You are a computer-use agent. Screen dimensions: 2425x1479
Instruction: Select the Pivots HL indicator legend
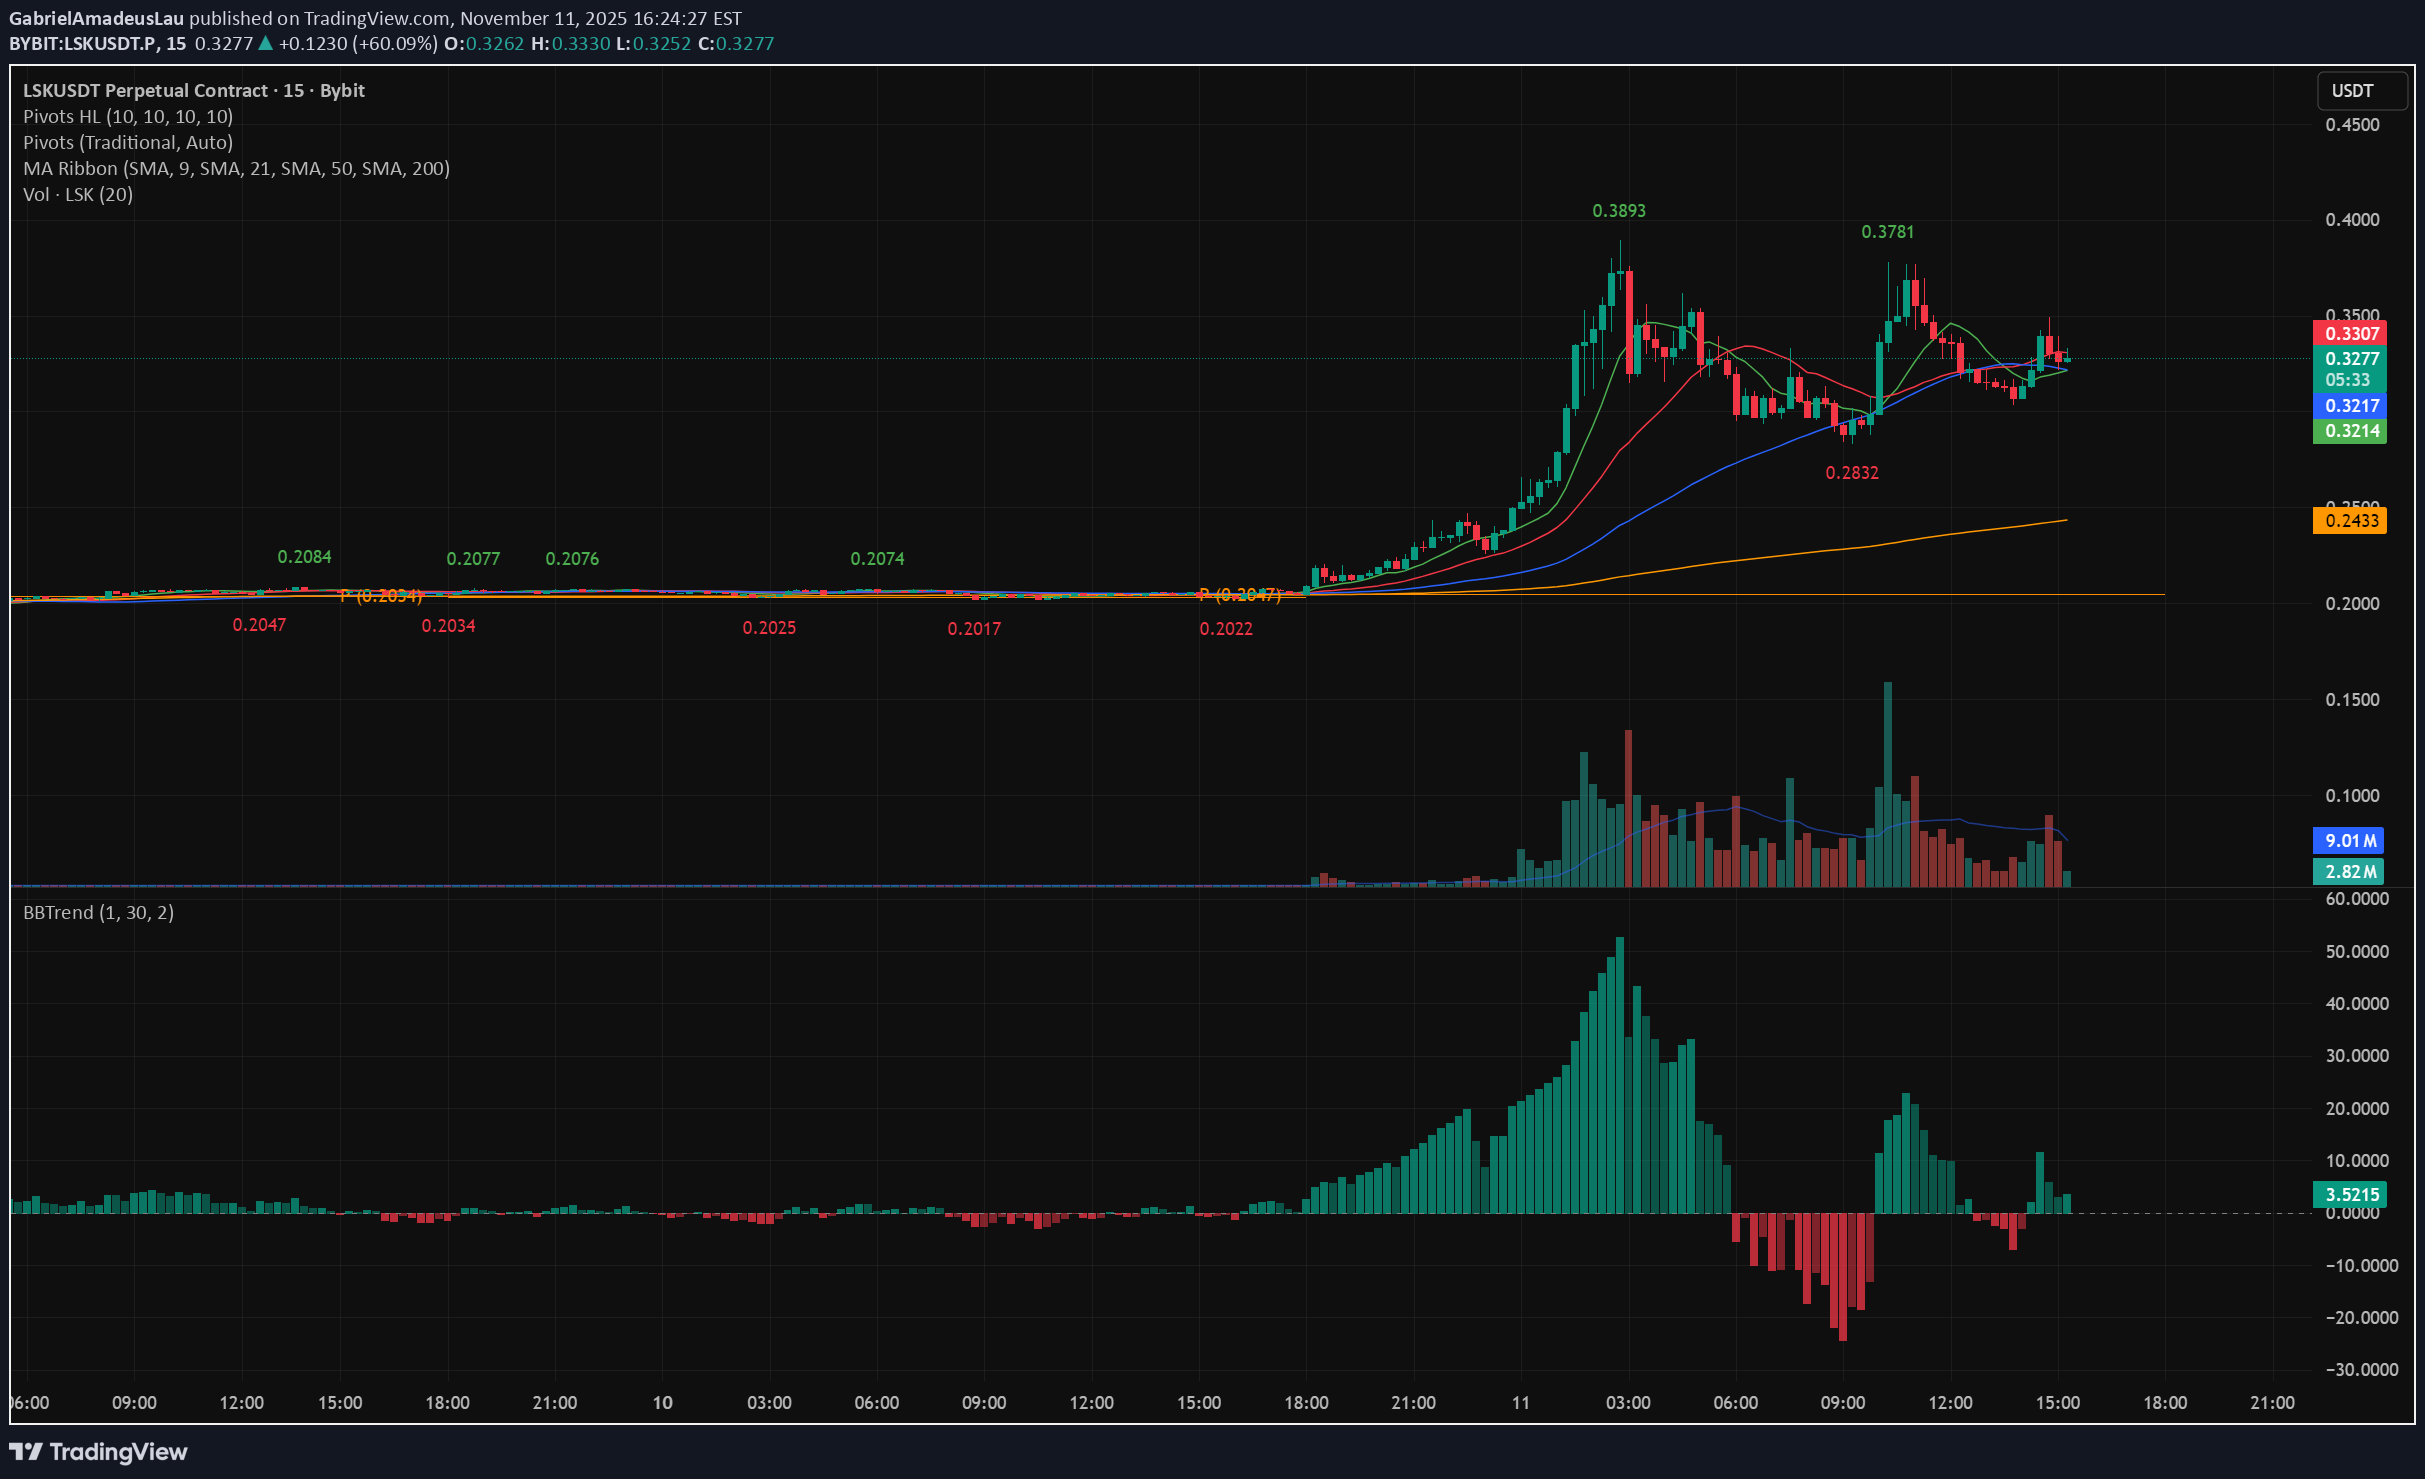(x=128, y=116)
